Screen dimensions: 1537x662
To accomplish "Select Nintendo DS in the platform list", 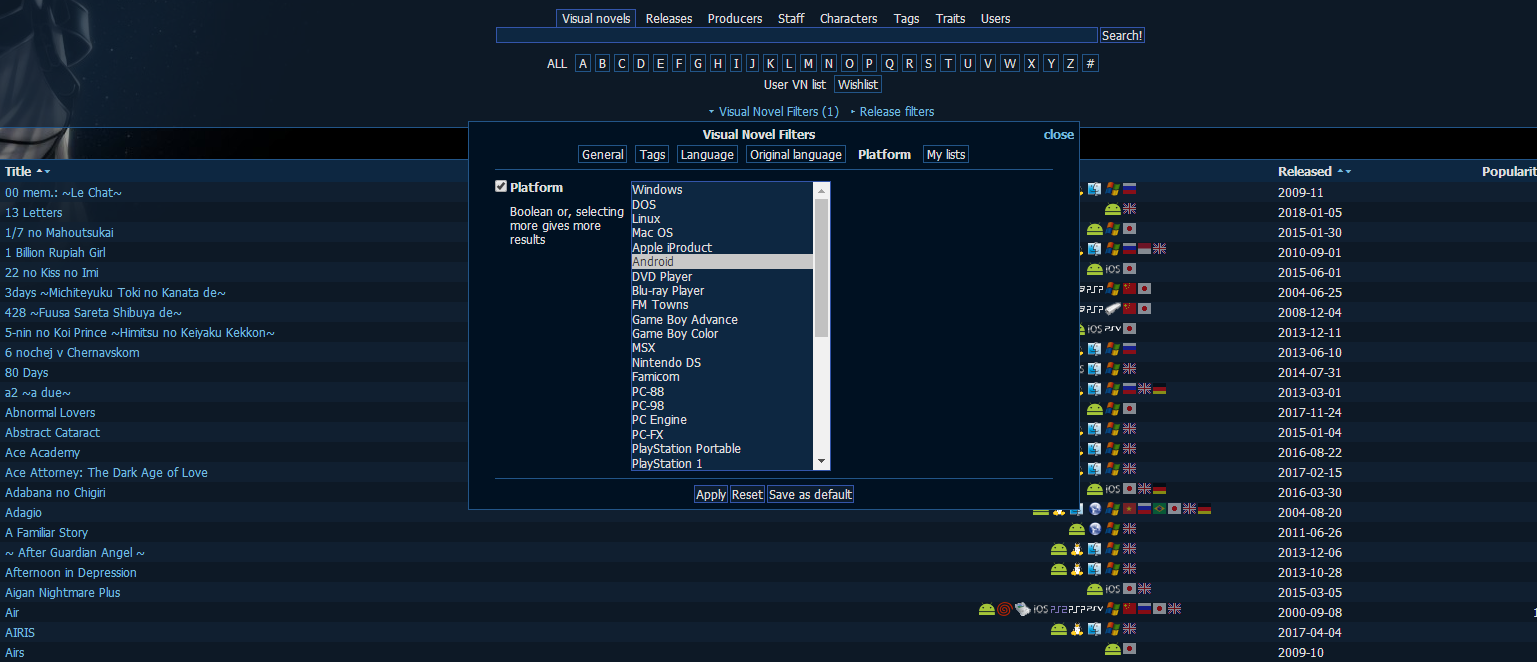I will (x=722, y=362).
